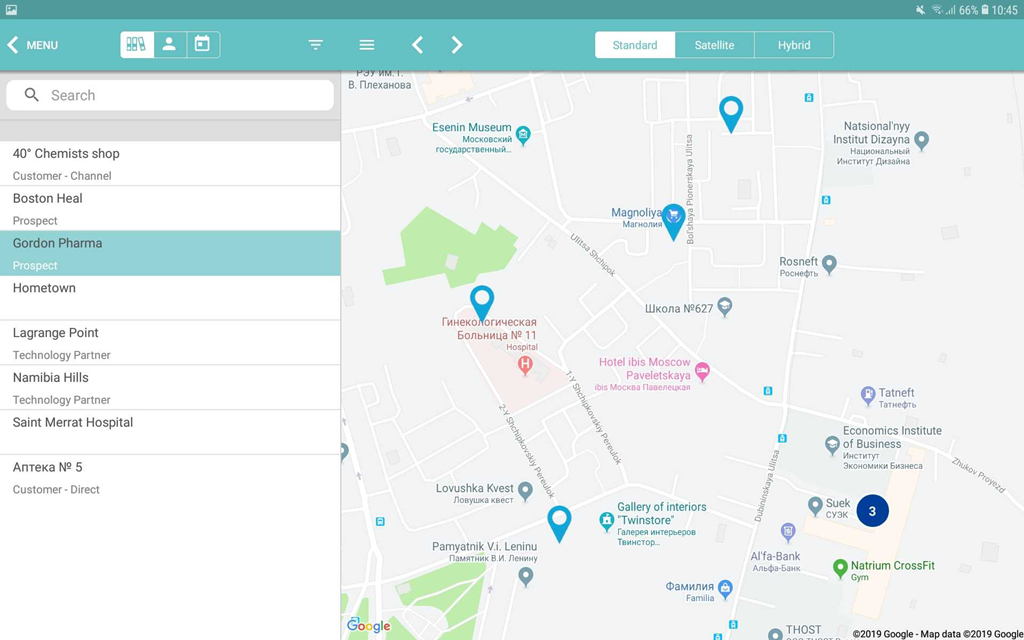Click the pin above the gynecological hospital
Viewport: 1024px width, 640px height.
pyautogui.click(x=482, y=301)
